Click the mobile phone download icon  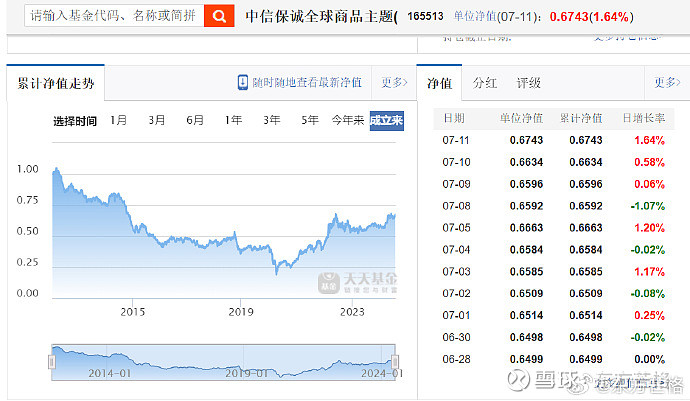(242, 82)
